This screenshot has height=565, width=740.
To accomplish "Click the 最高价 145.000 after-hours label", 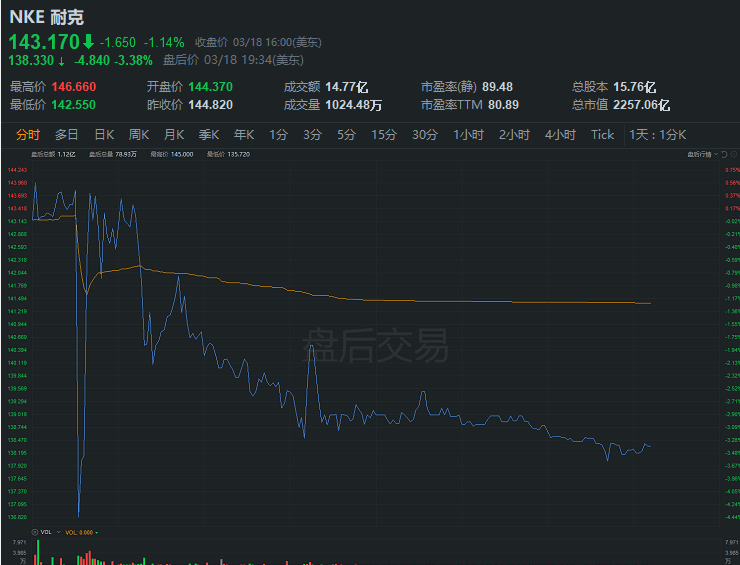I will pyautogui.click(x=171, y=154).
